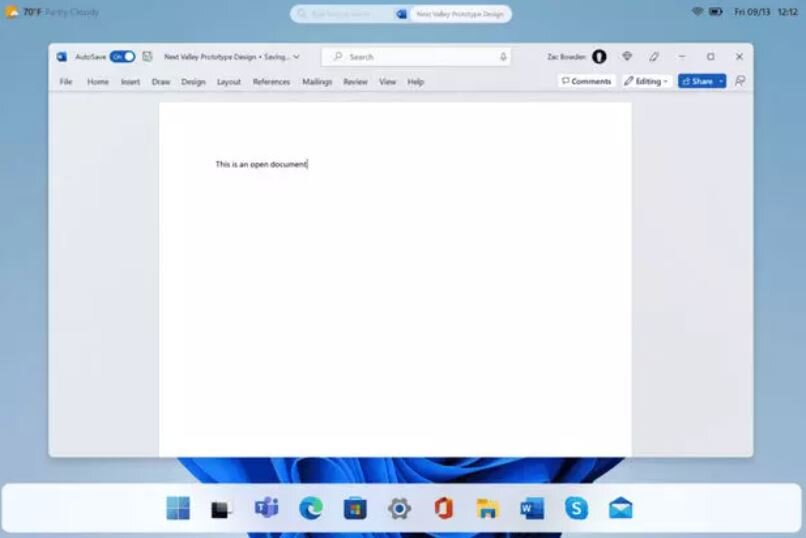
Task: Open the File menu
Action: click(x=66, y=82)
